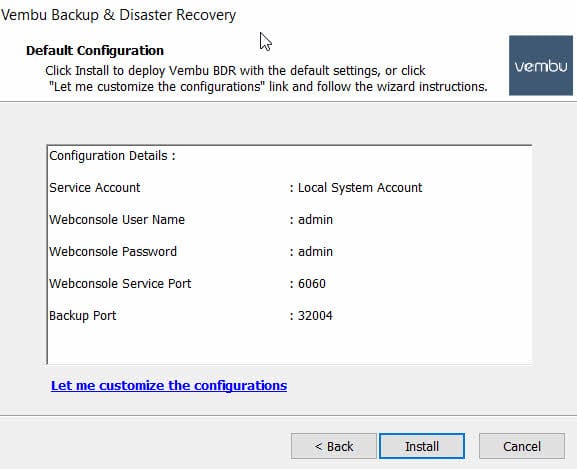Click the Default Configuration heading
Screen dimensions: 577x469
(x=95, y=50)
